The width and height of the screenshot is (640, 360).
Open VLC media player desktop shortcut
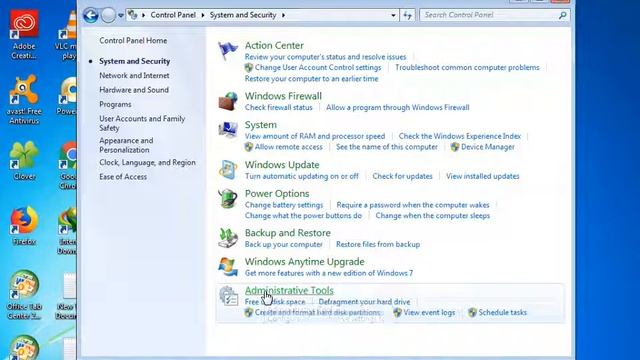coord(67,35)
